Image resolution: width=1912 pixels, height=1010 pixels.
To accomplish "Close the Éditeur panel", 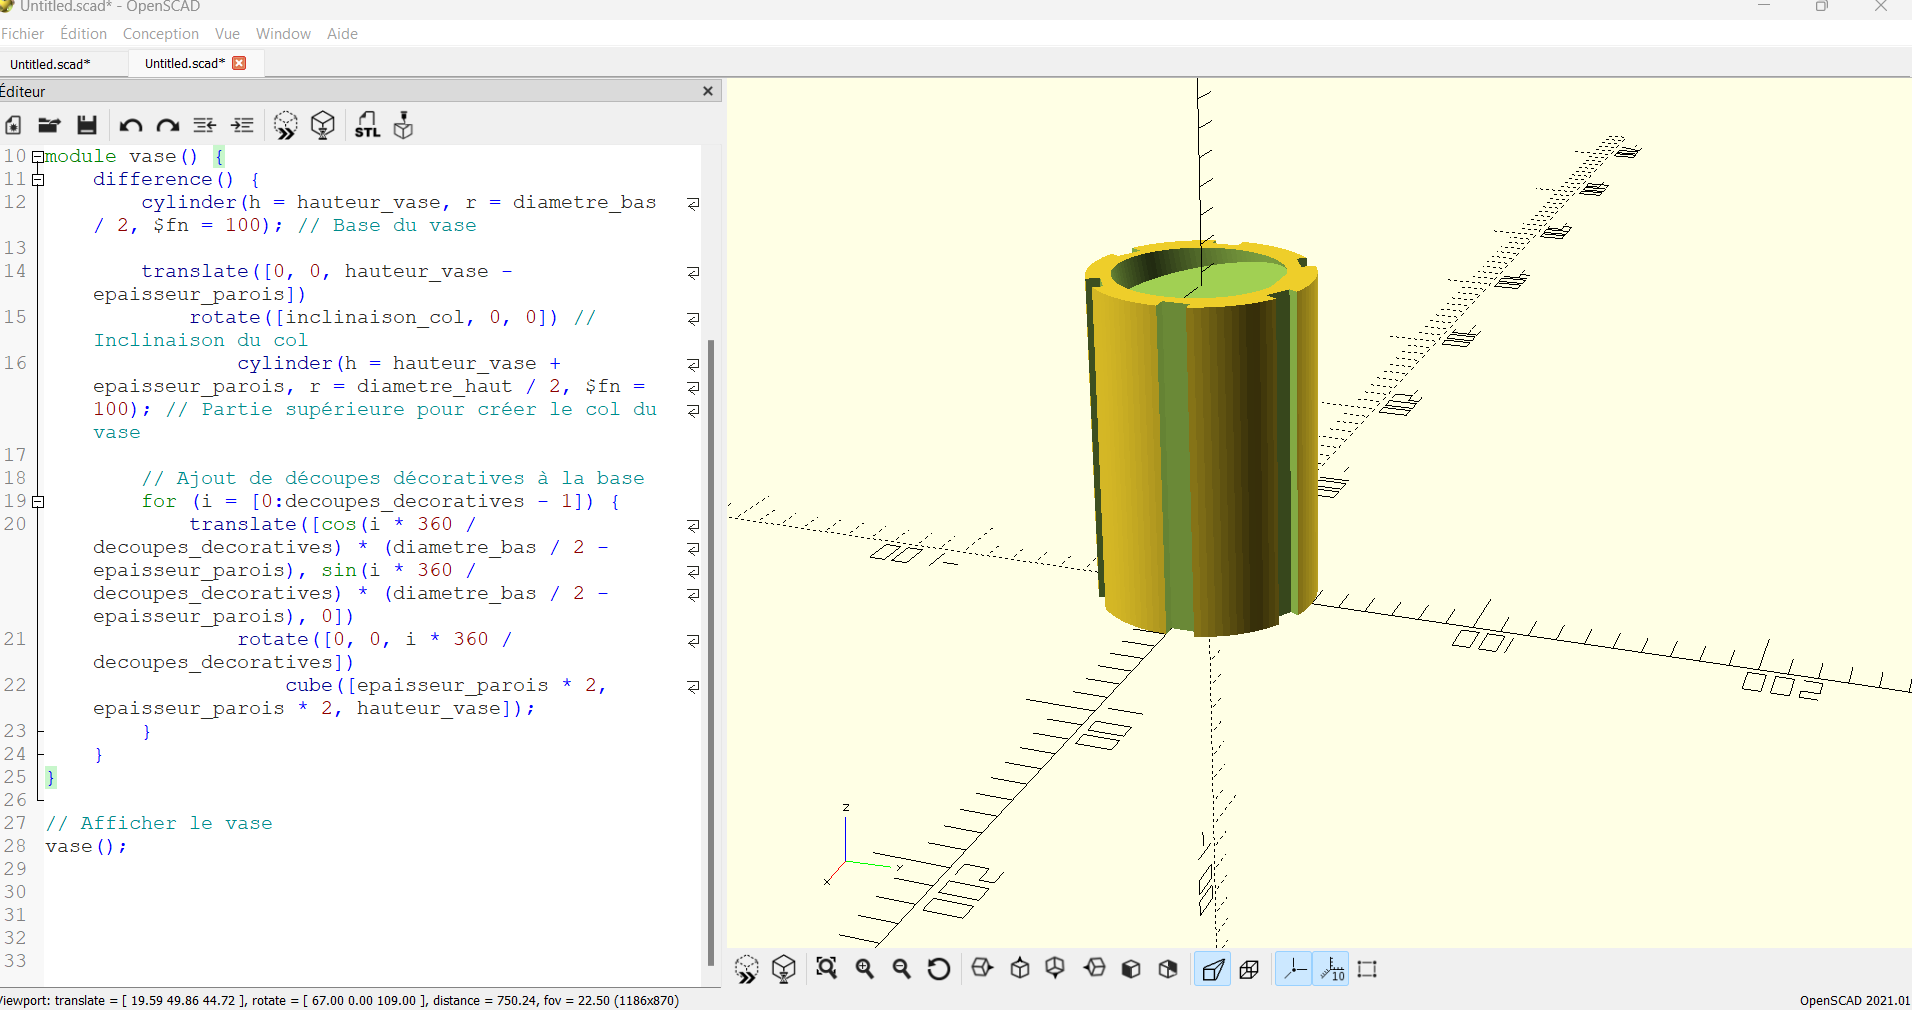I will (708, 91).
